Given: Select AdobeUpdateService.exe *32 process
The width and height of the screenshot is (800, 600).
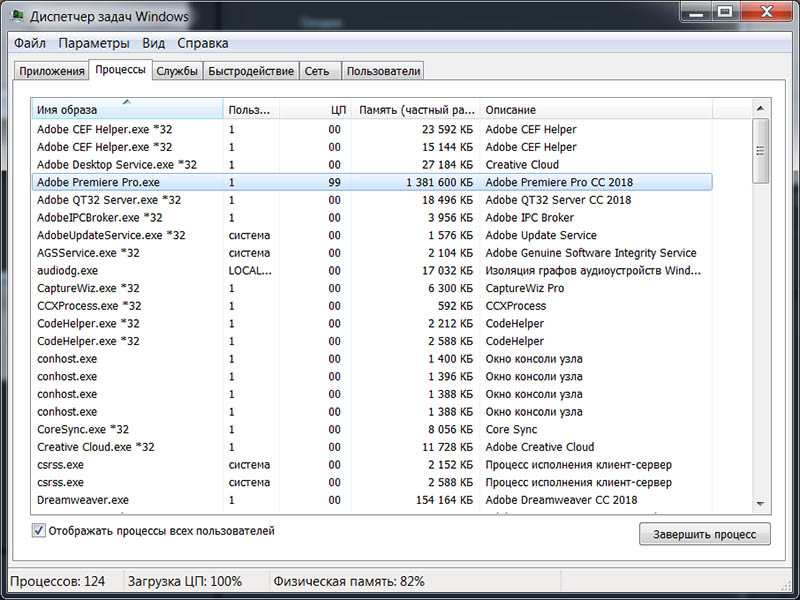Looking at the screenshot, I should click(372, 235).
